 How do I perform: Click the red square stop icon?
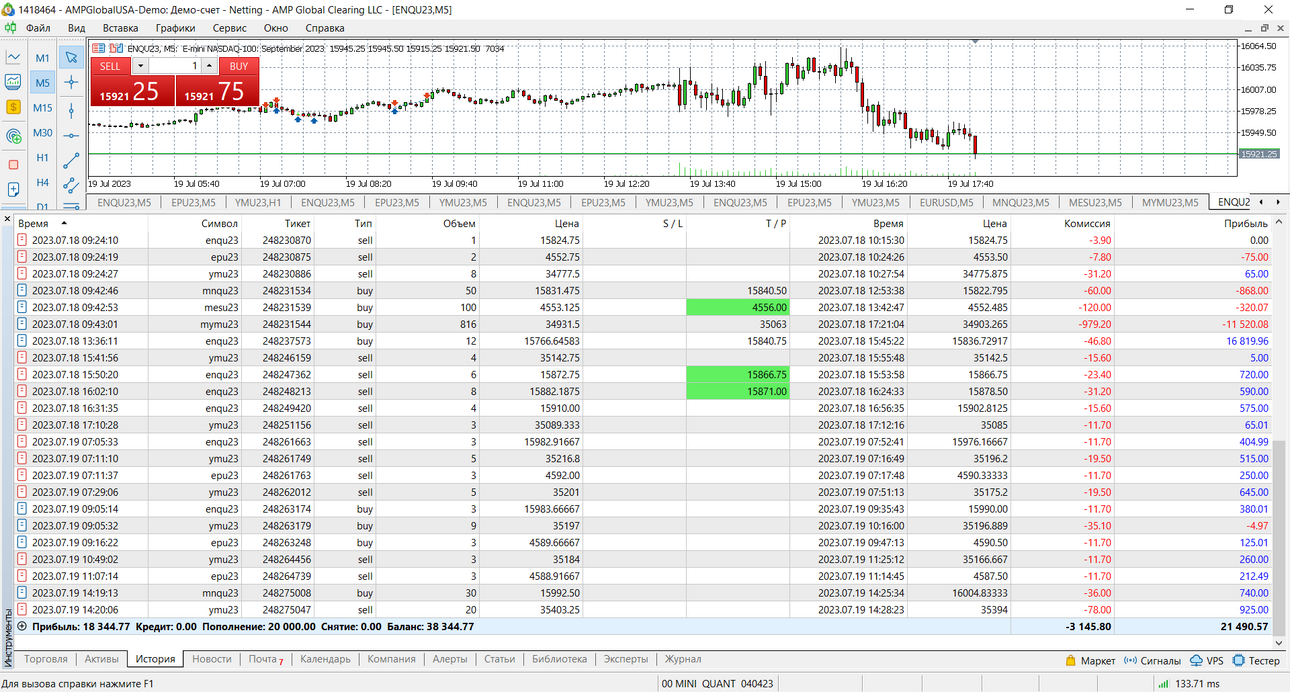[x=14, y=164]
